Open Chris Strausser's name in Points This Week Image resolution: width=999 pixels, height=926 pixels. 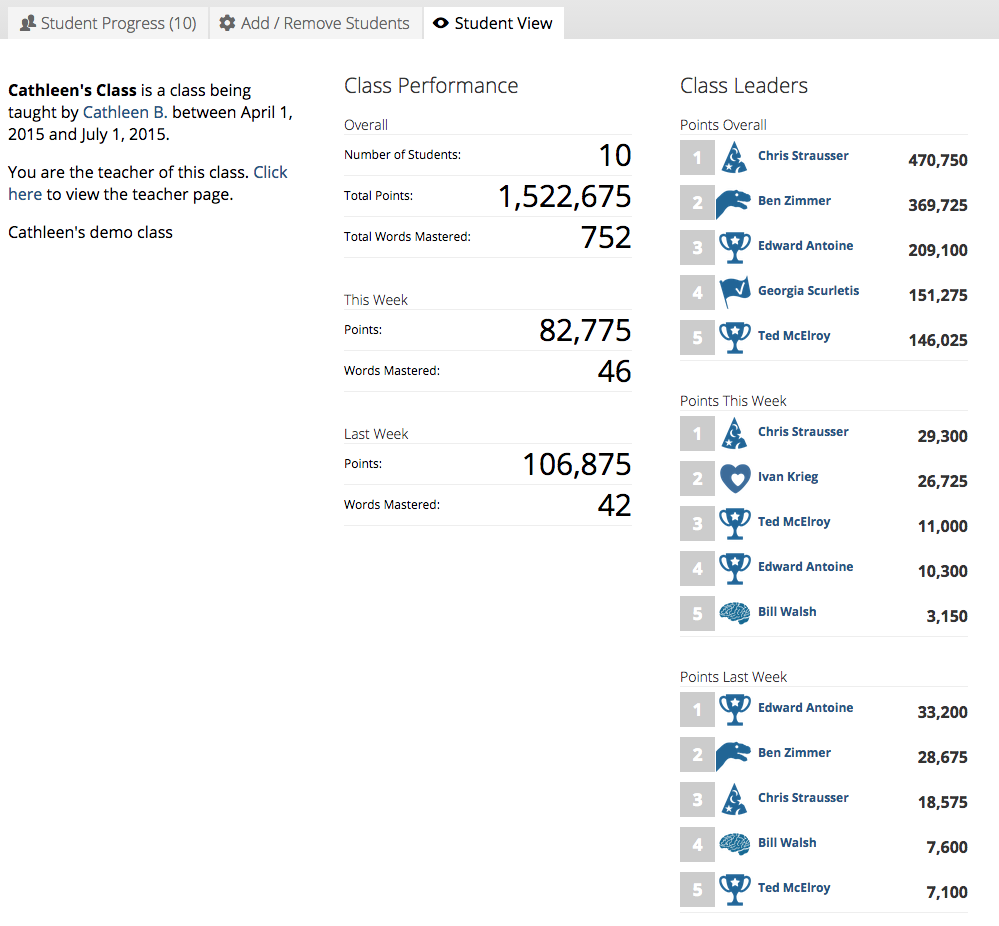pos(802,432)
